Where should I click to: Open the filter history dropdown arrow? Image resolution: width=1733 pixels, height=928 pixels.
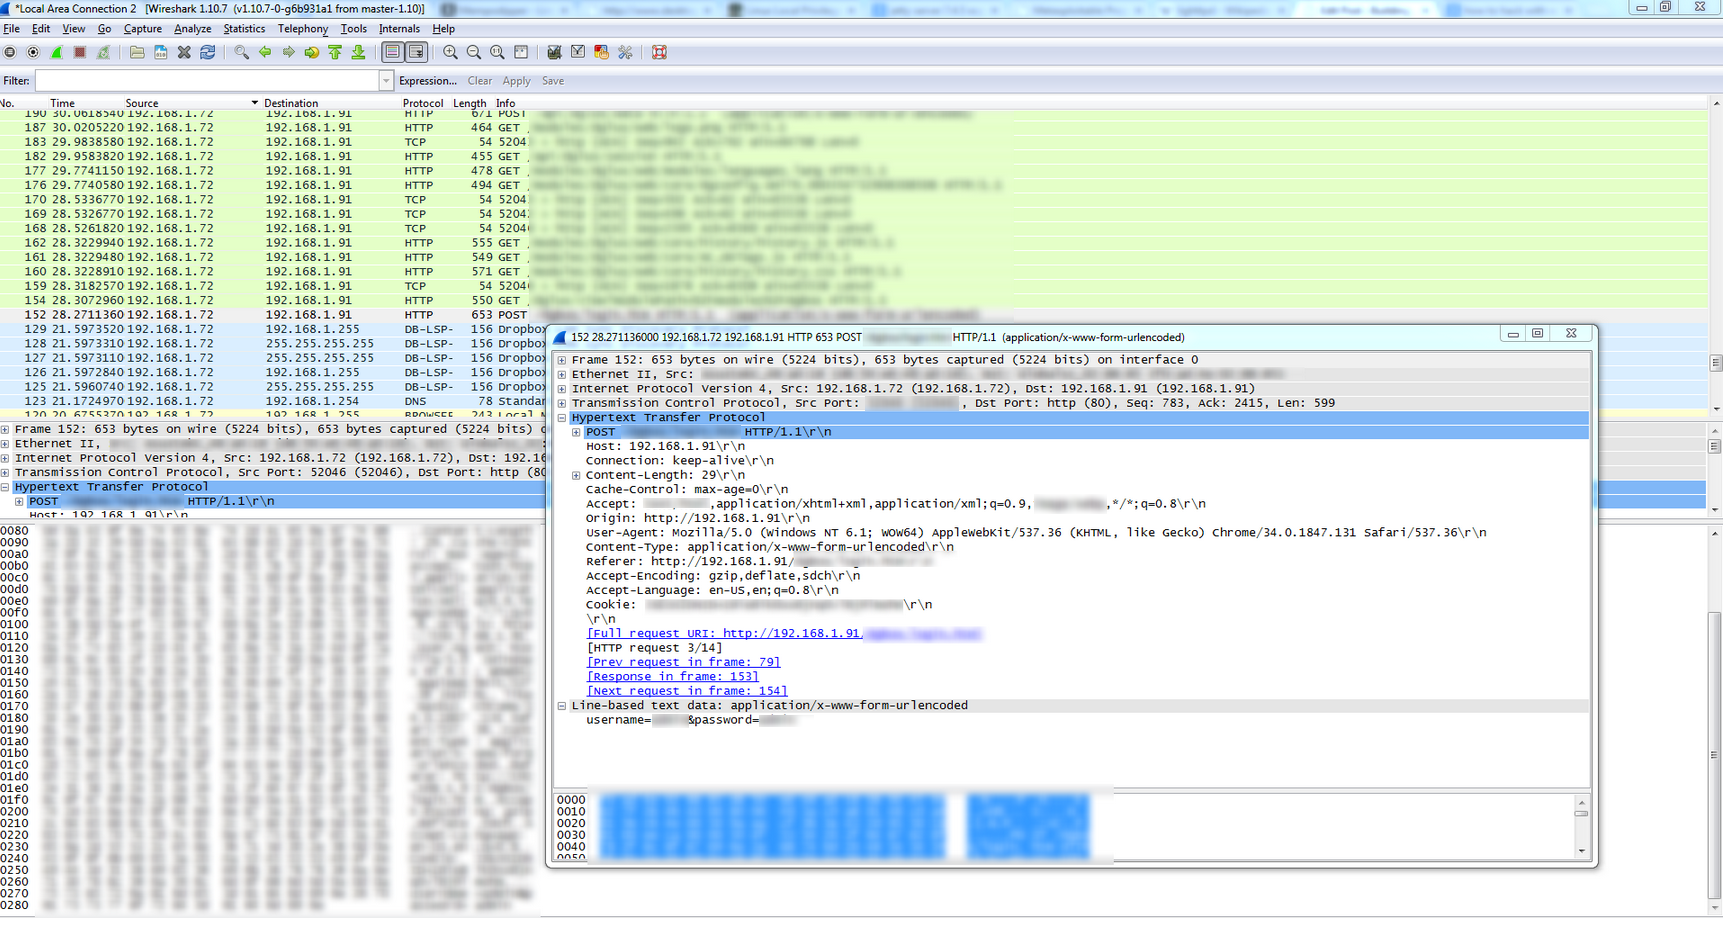tap(386, 81)
